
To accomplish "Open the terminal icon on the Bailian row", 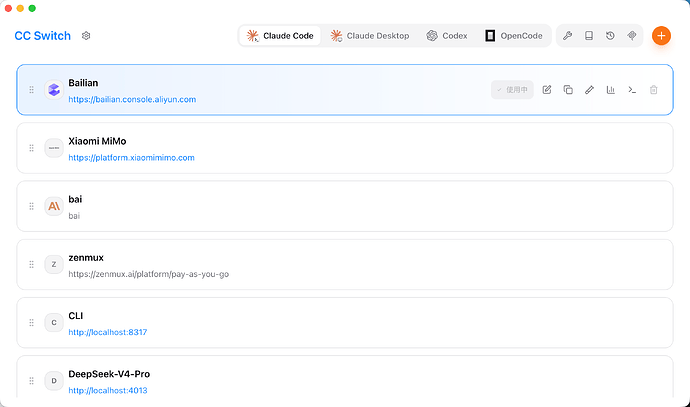I will coord(632,90).
